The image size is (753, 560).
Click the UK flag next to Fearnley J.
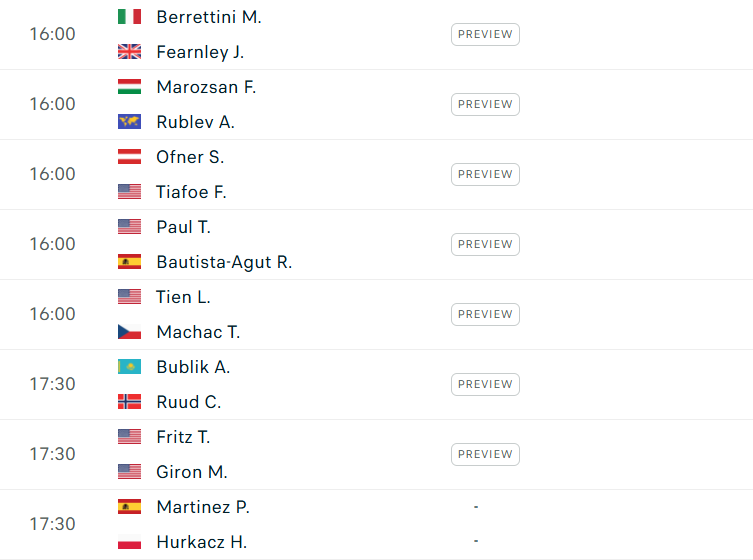pos(129,52)
